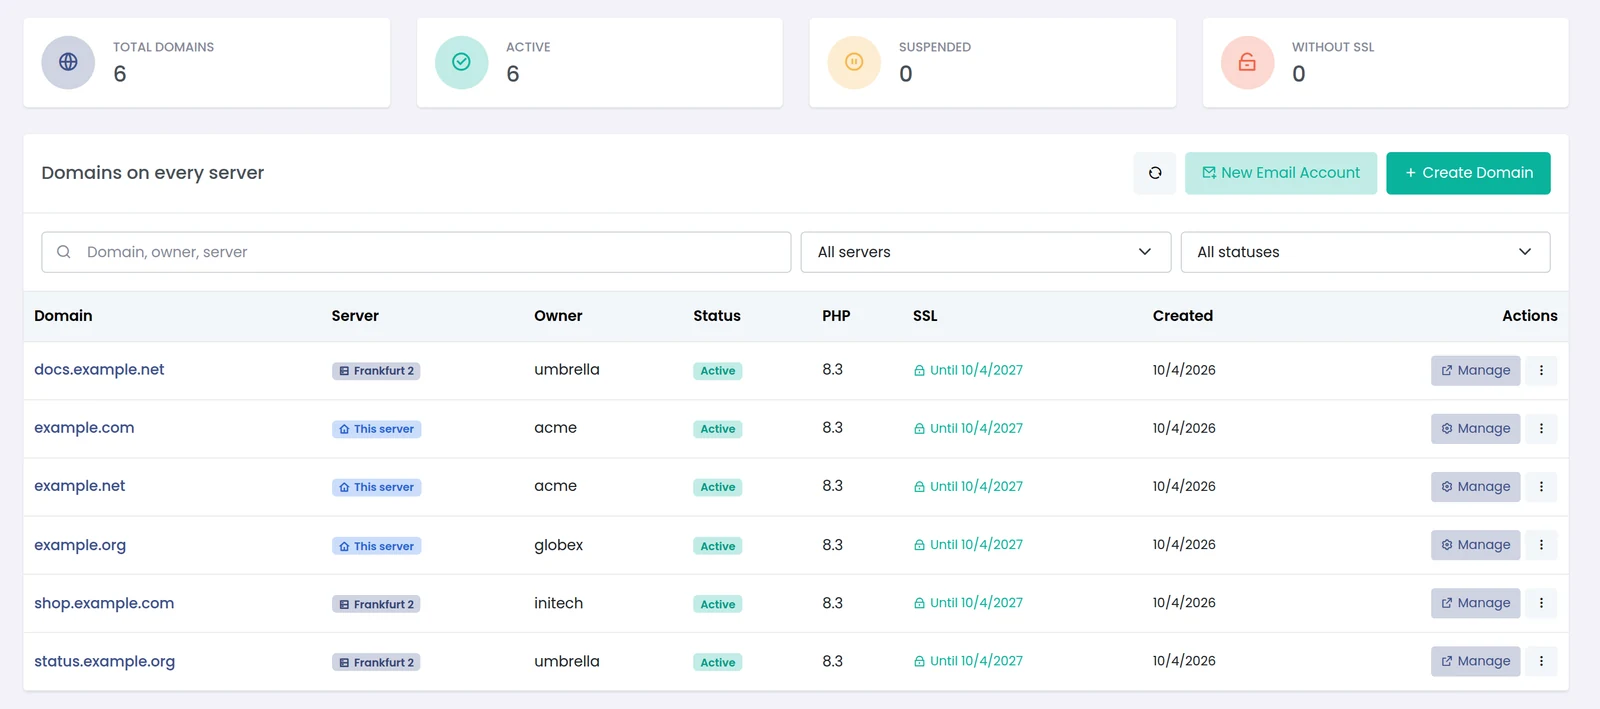Click the Server column header

pos(355,316)
